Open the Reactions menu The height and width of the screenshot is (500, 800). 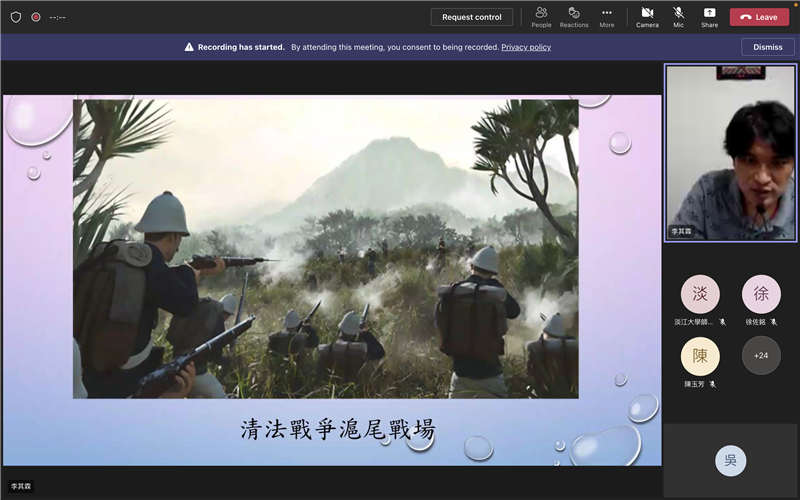click(574, 16)
